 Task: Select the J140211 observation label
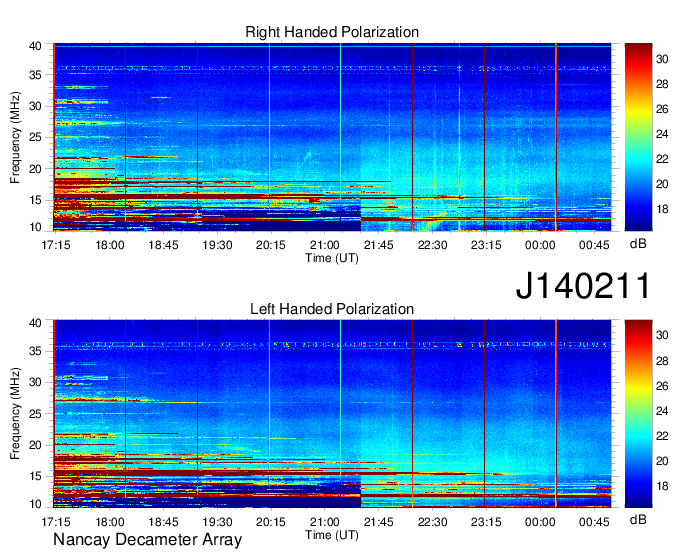pos(583,286)
